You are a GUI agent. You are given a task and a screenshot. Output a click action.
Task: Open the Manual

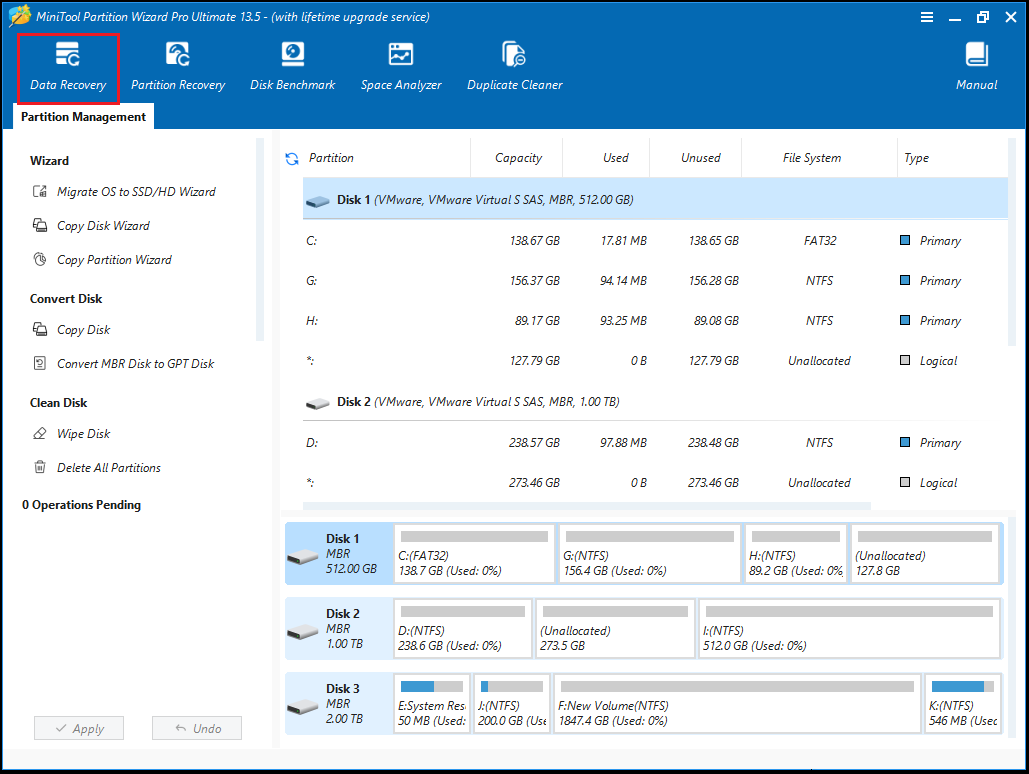[x=976, y=68]
